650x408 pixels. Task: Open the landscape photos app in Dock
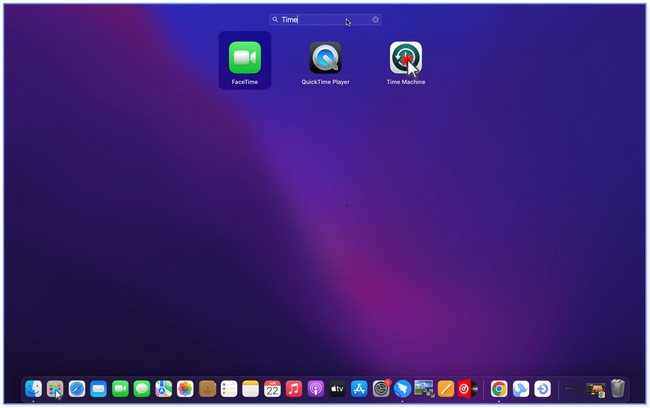coord(424,389)
